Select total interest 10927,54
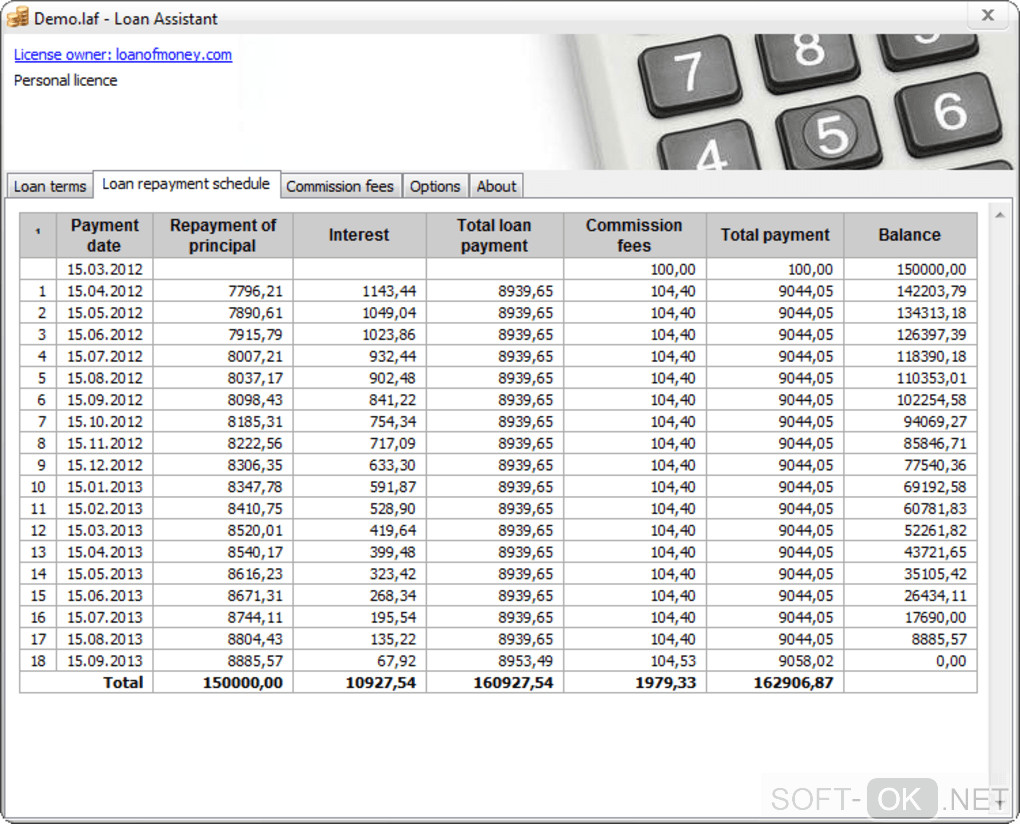Screen dimensions: 1020x824 click(359, 683)
